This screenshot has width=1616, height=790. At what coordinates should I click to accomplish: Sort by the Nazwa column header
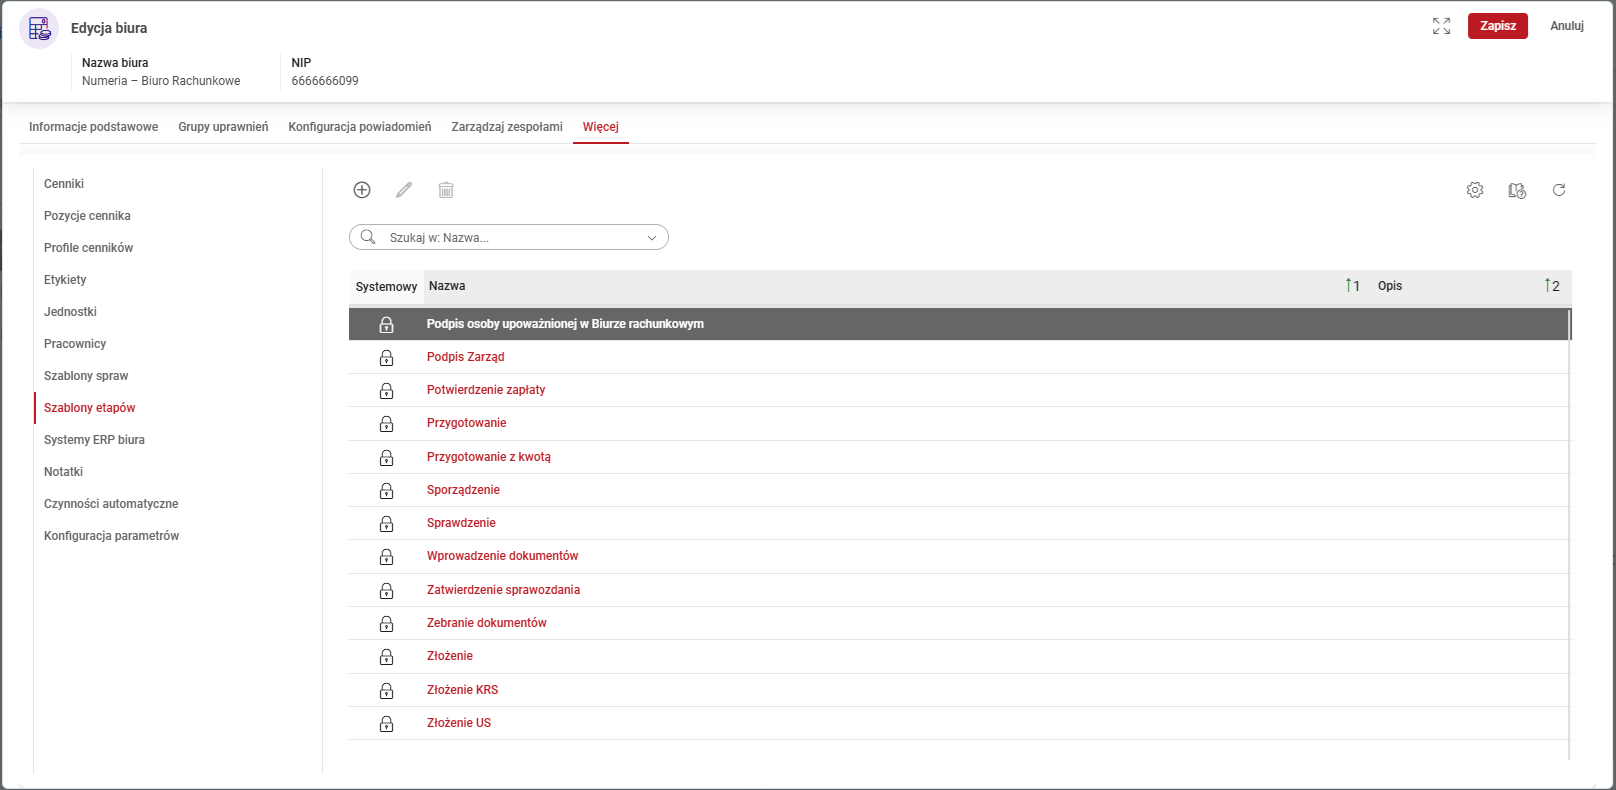click(447, 286)
